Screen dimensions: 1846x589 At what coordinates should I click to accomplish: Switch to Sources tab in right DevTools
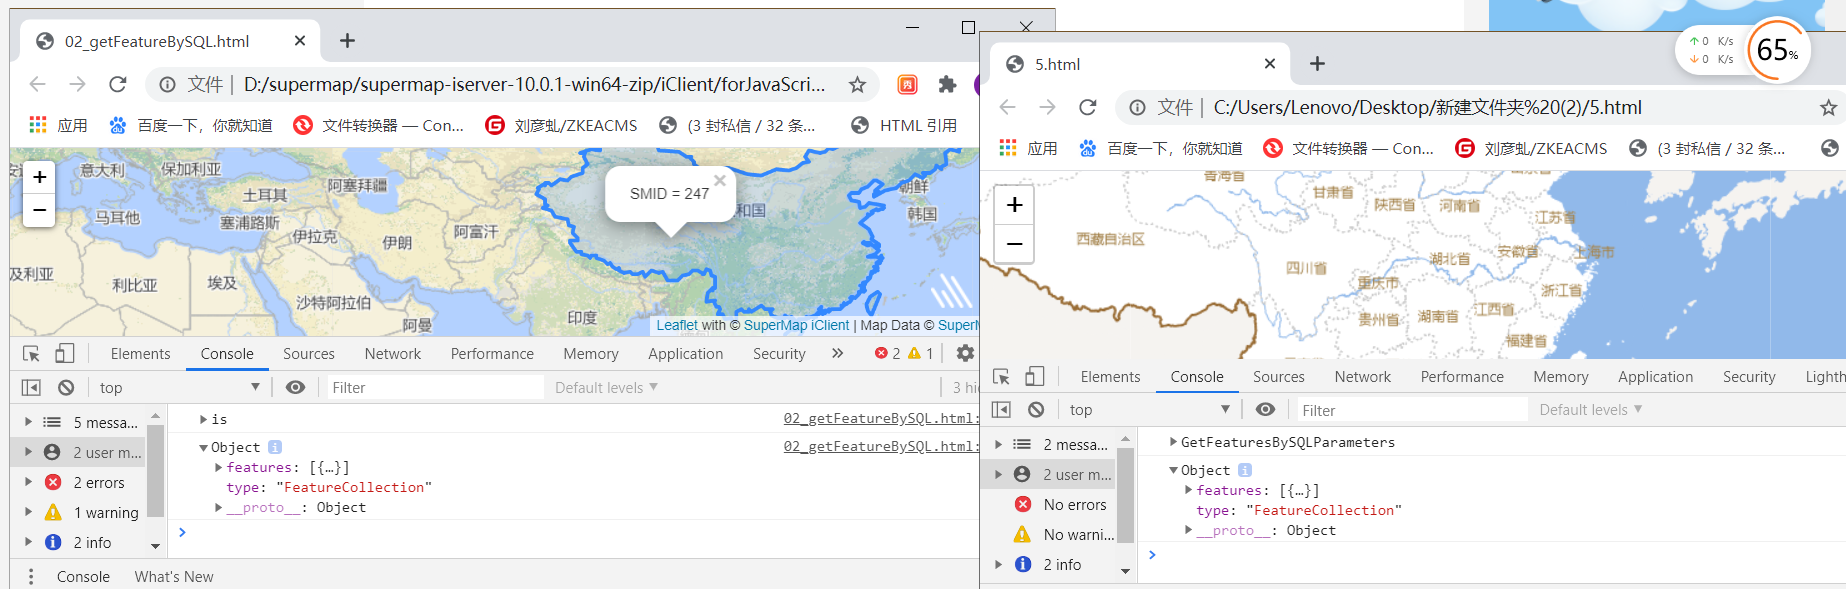tap(1279, 377)
